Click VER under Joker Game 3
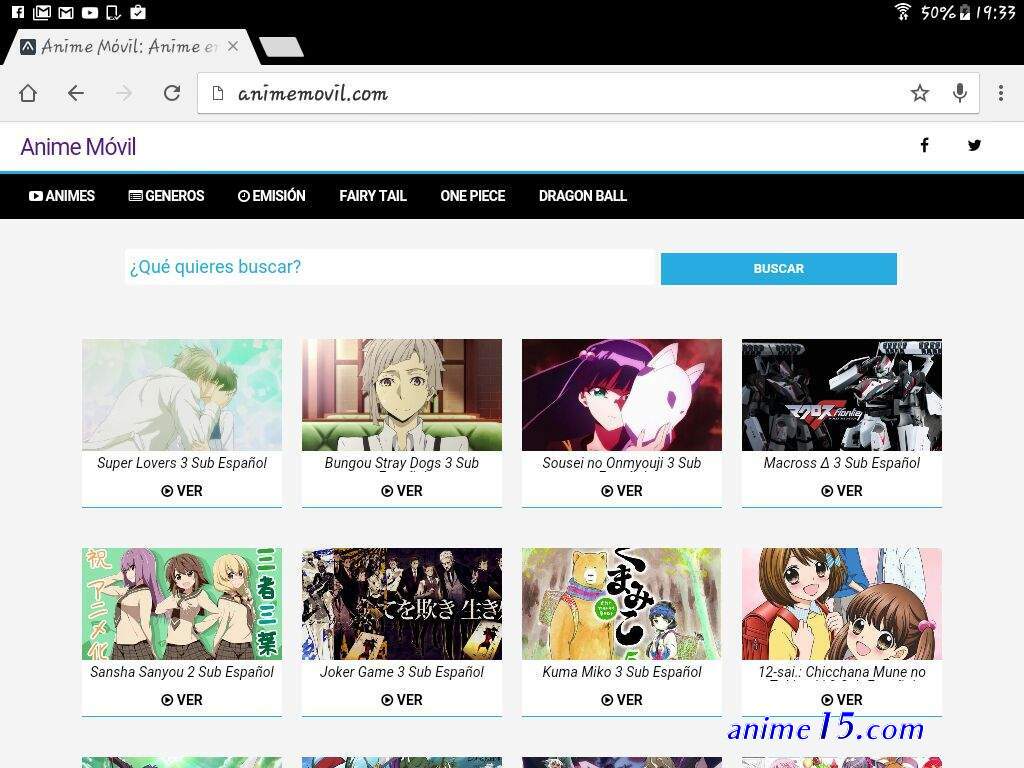 pos(402,700)
